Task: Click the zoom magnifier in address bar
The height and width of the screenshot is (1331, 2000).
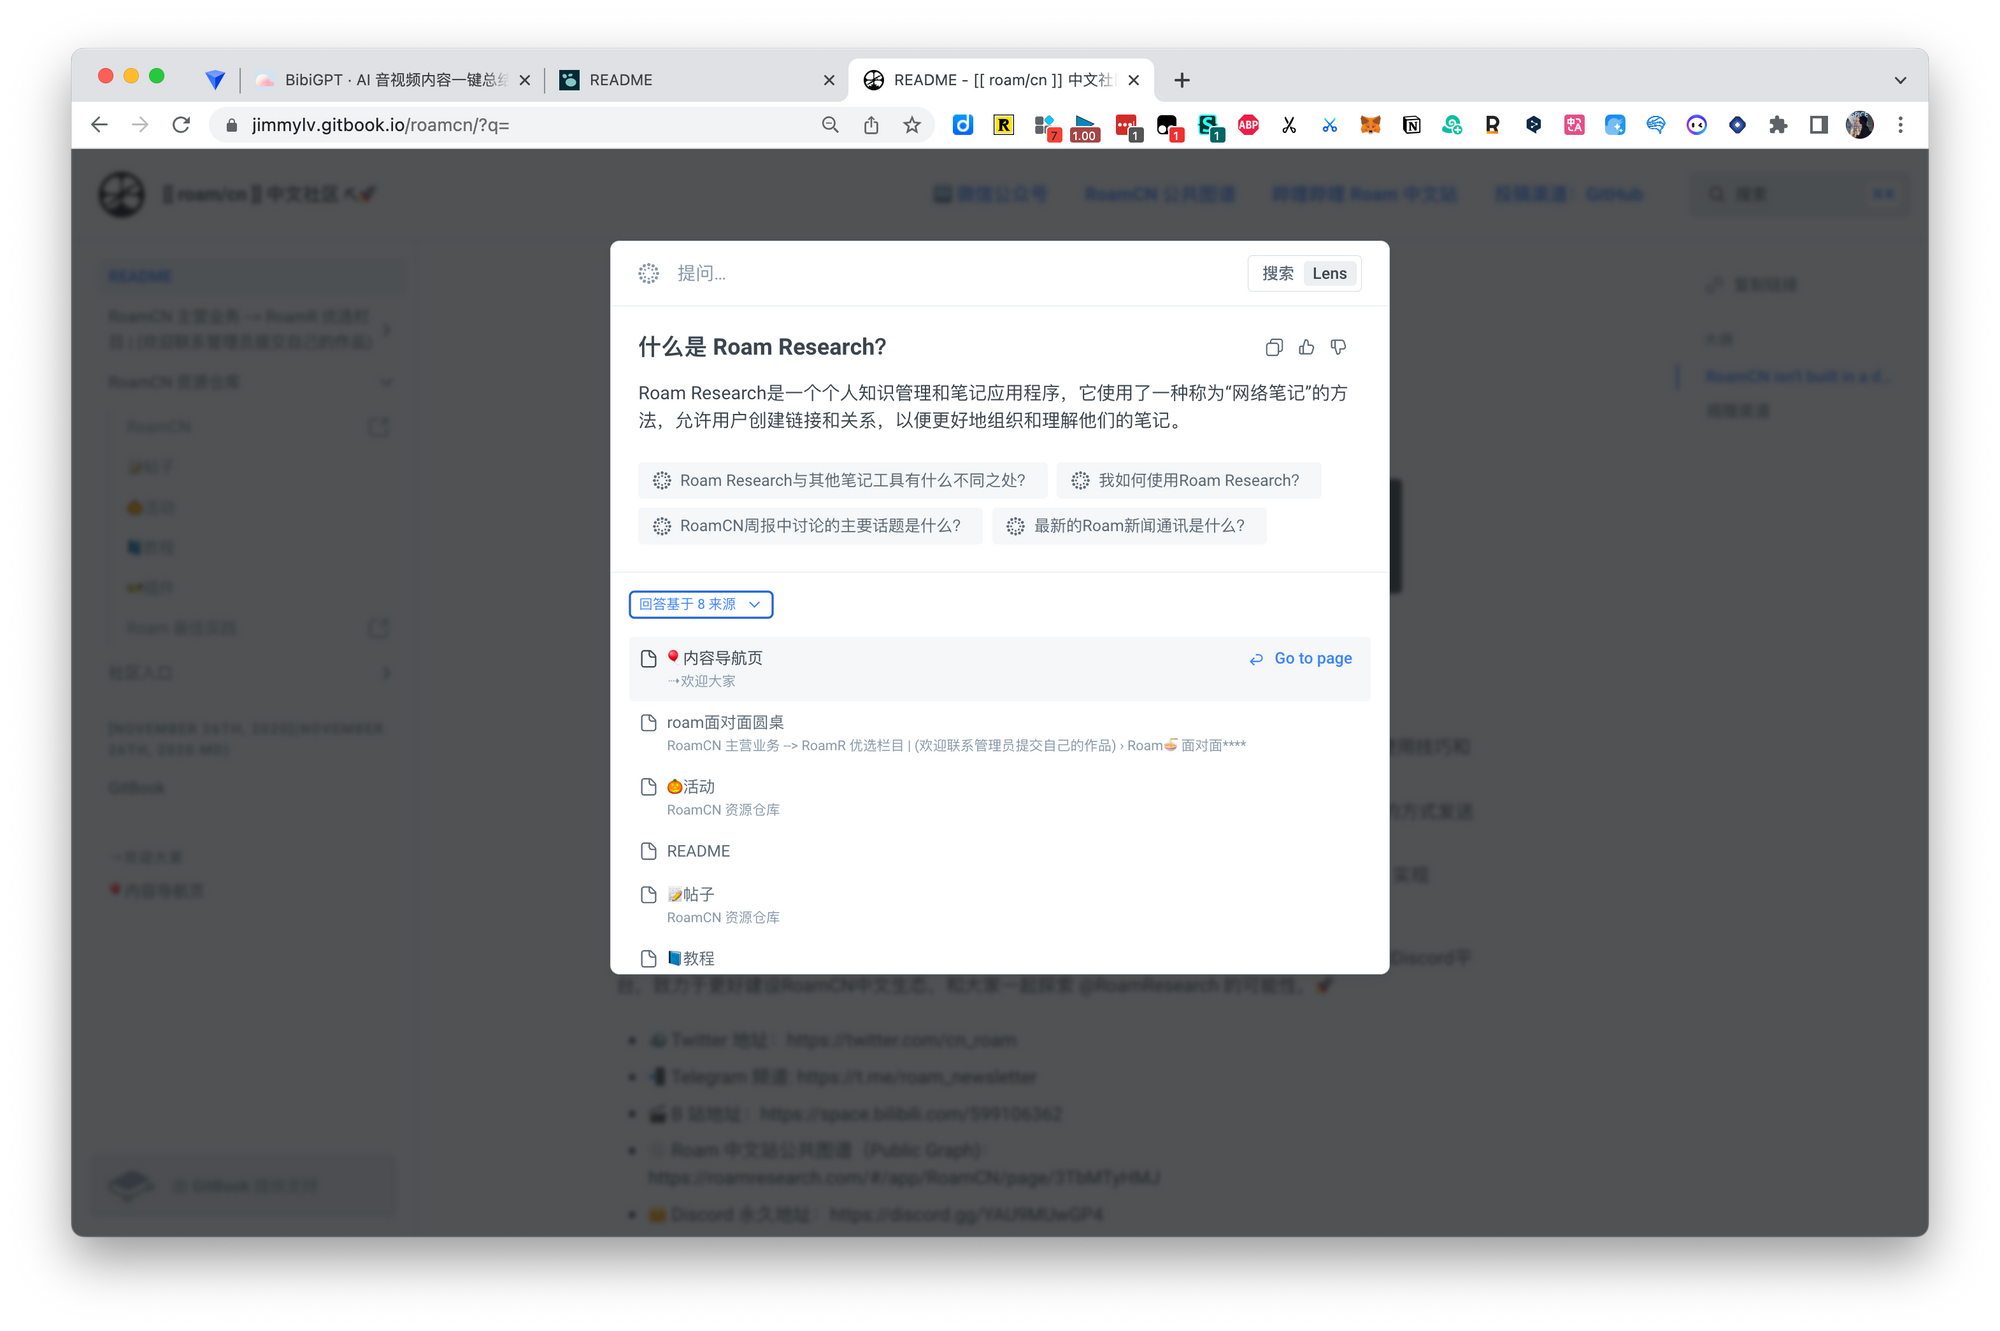Action: click(x=830, y=125)
